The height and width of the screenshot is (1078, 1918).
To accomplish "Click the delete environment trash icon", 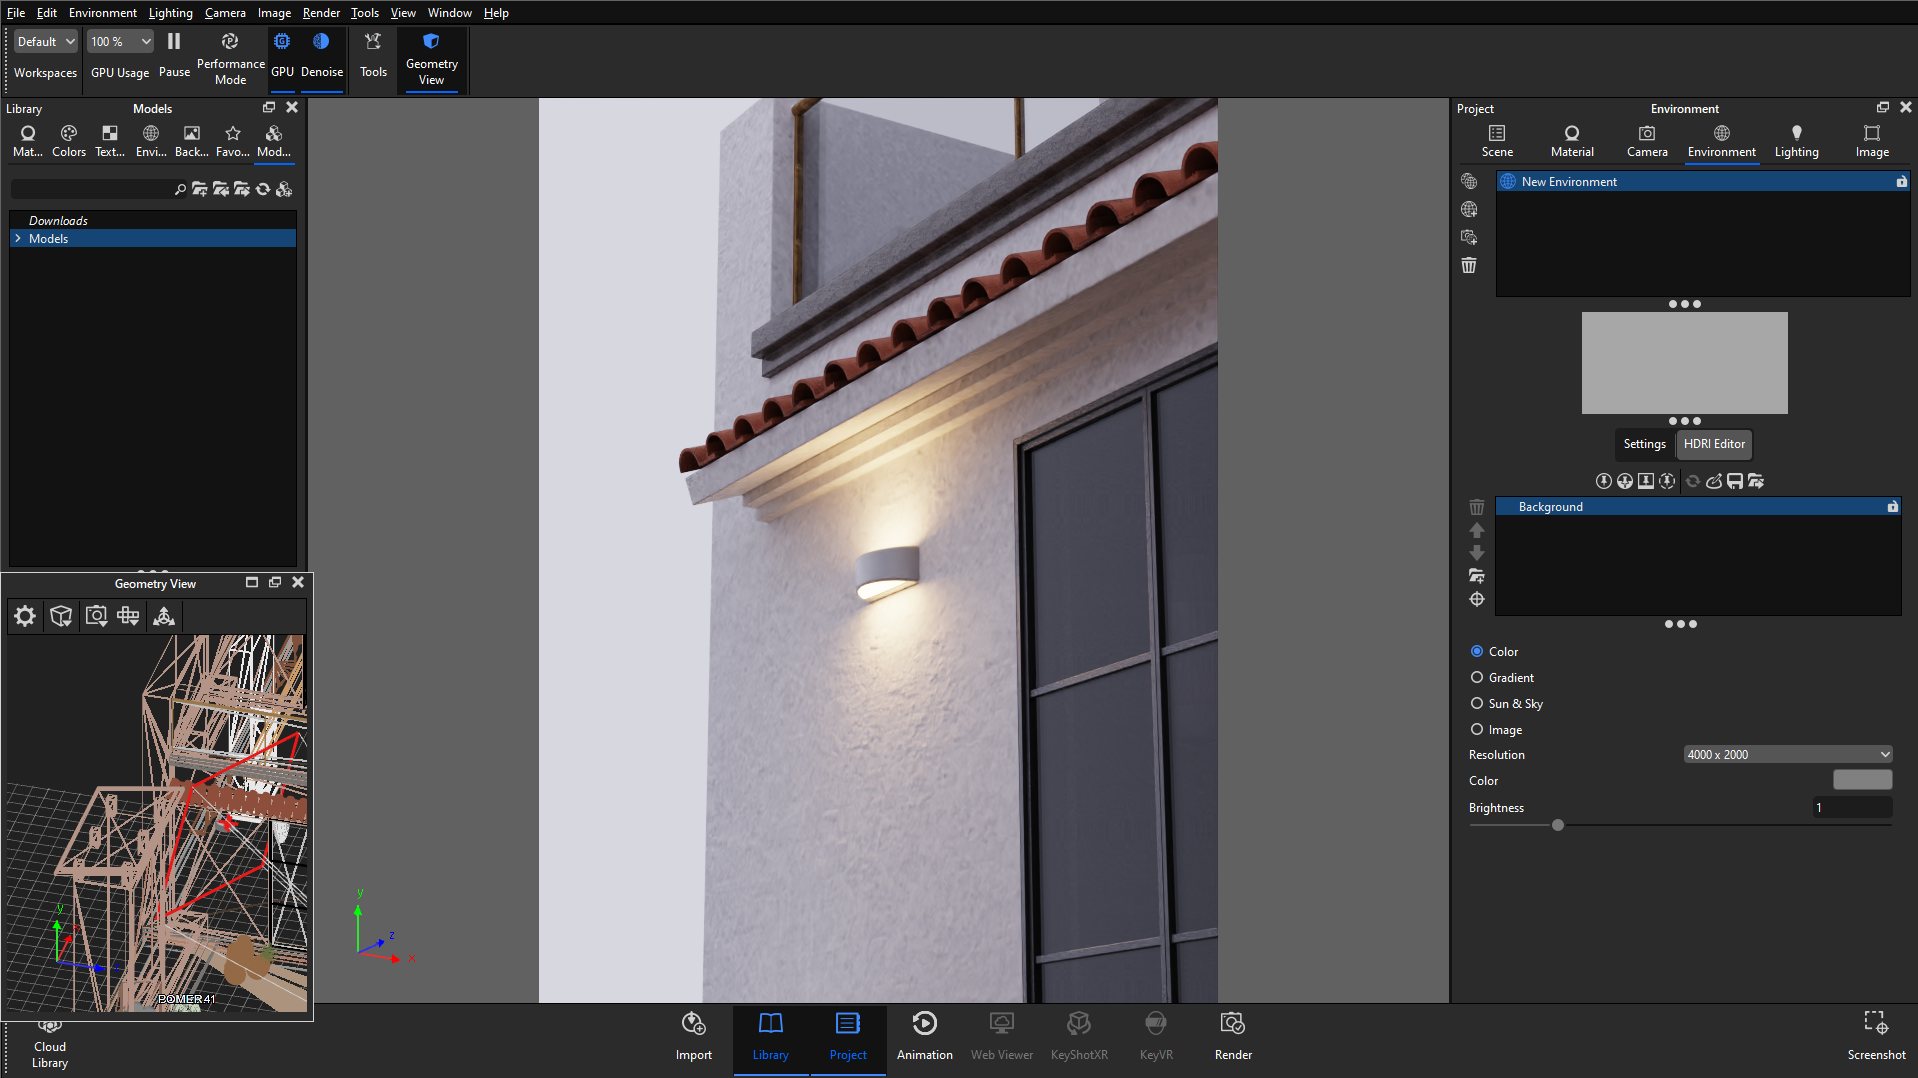I will [x=1468, y=265].
